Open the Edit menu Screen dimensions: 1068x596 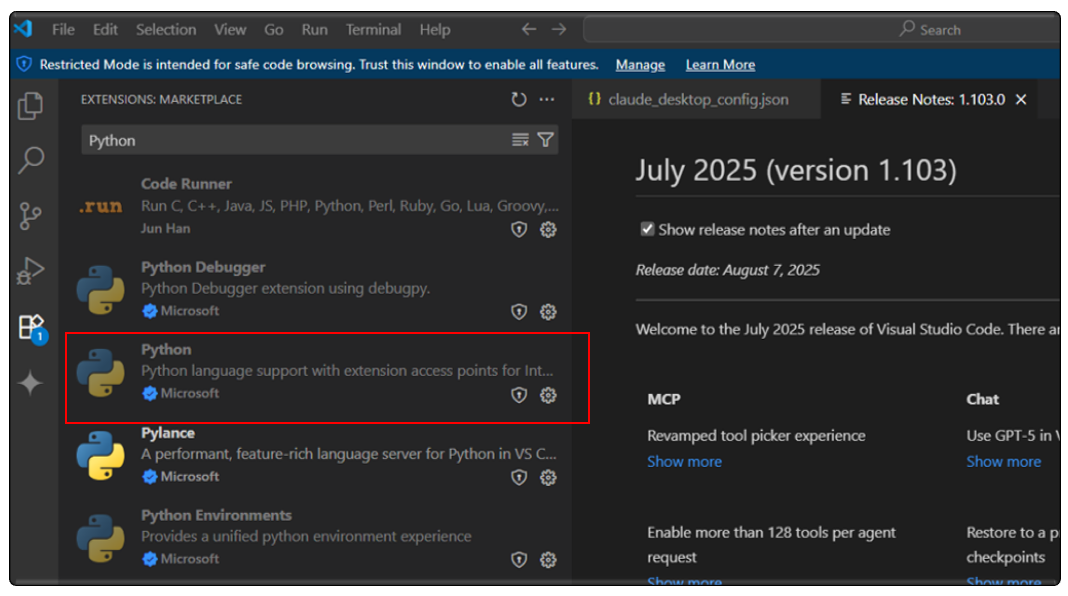[105, 29]
